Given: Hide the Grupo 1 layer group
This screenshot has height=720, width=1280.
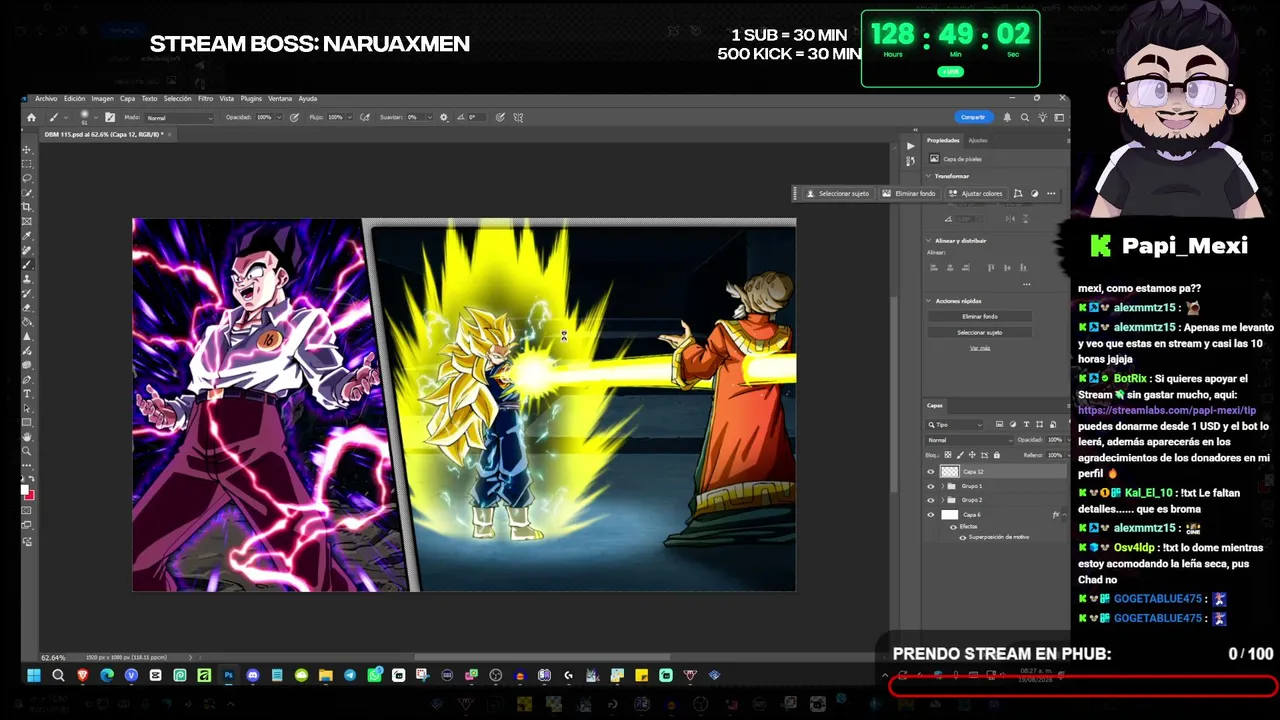Looking at the screenshot, I should pos(931,486).
